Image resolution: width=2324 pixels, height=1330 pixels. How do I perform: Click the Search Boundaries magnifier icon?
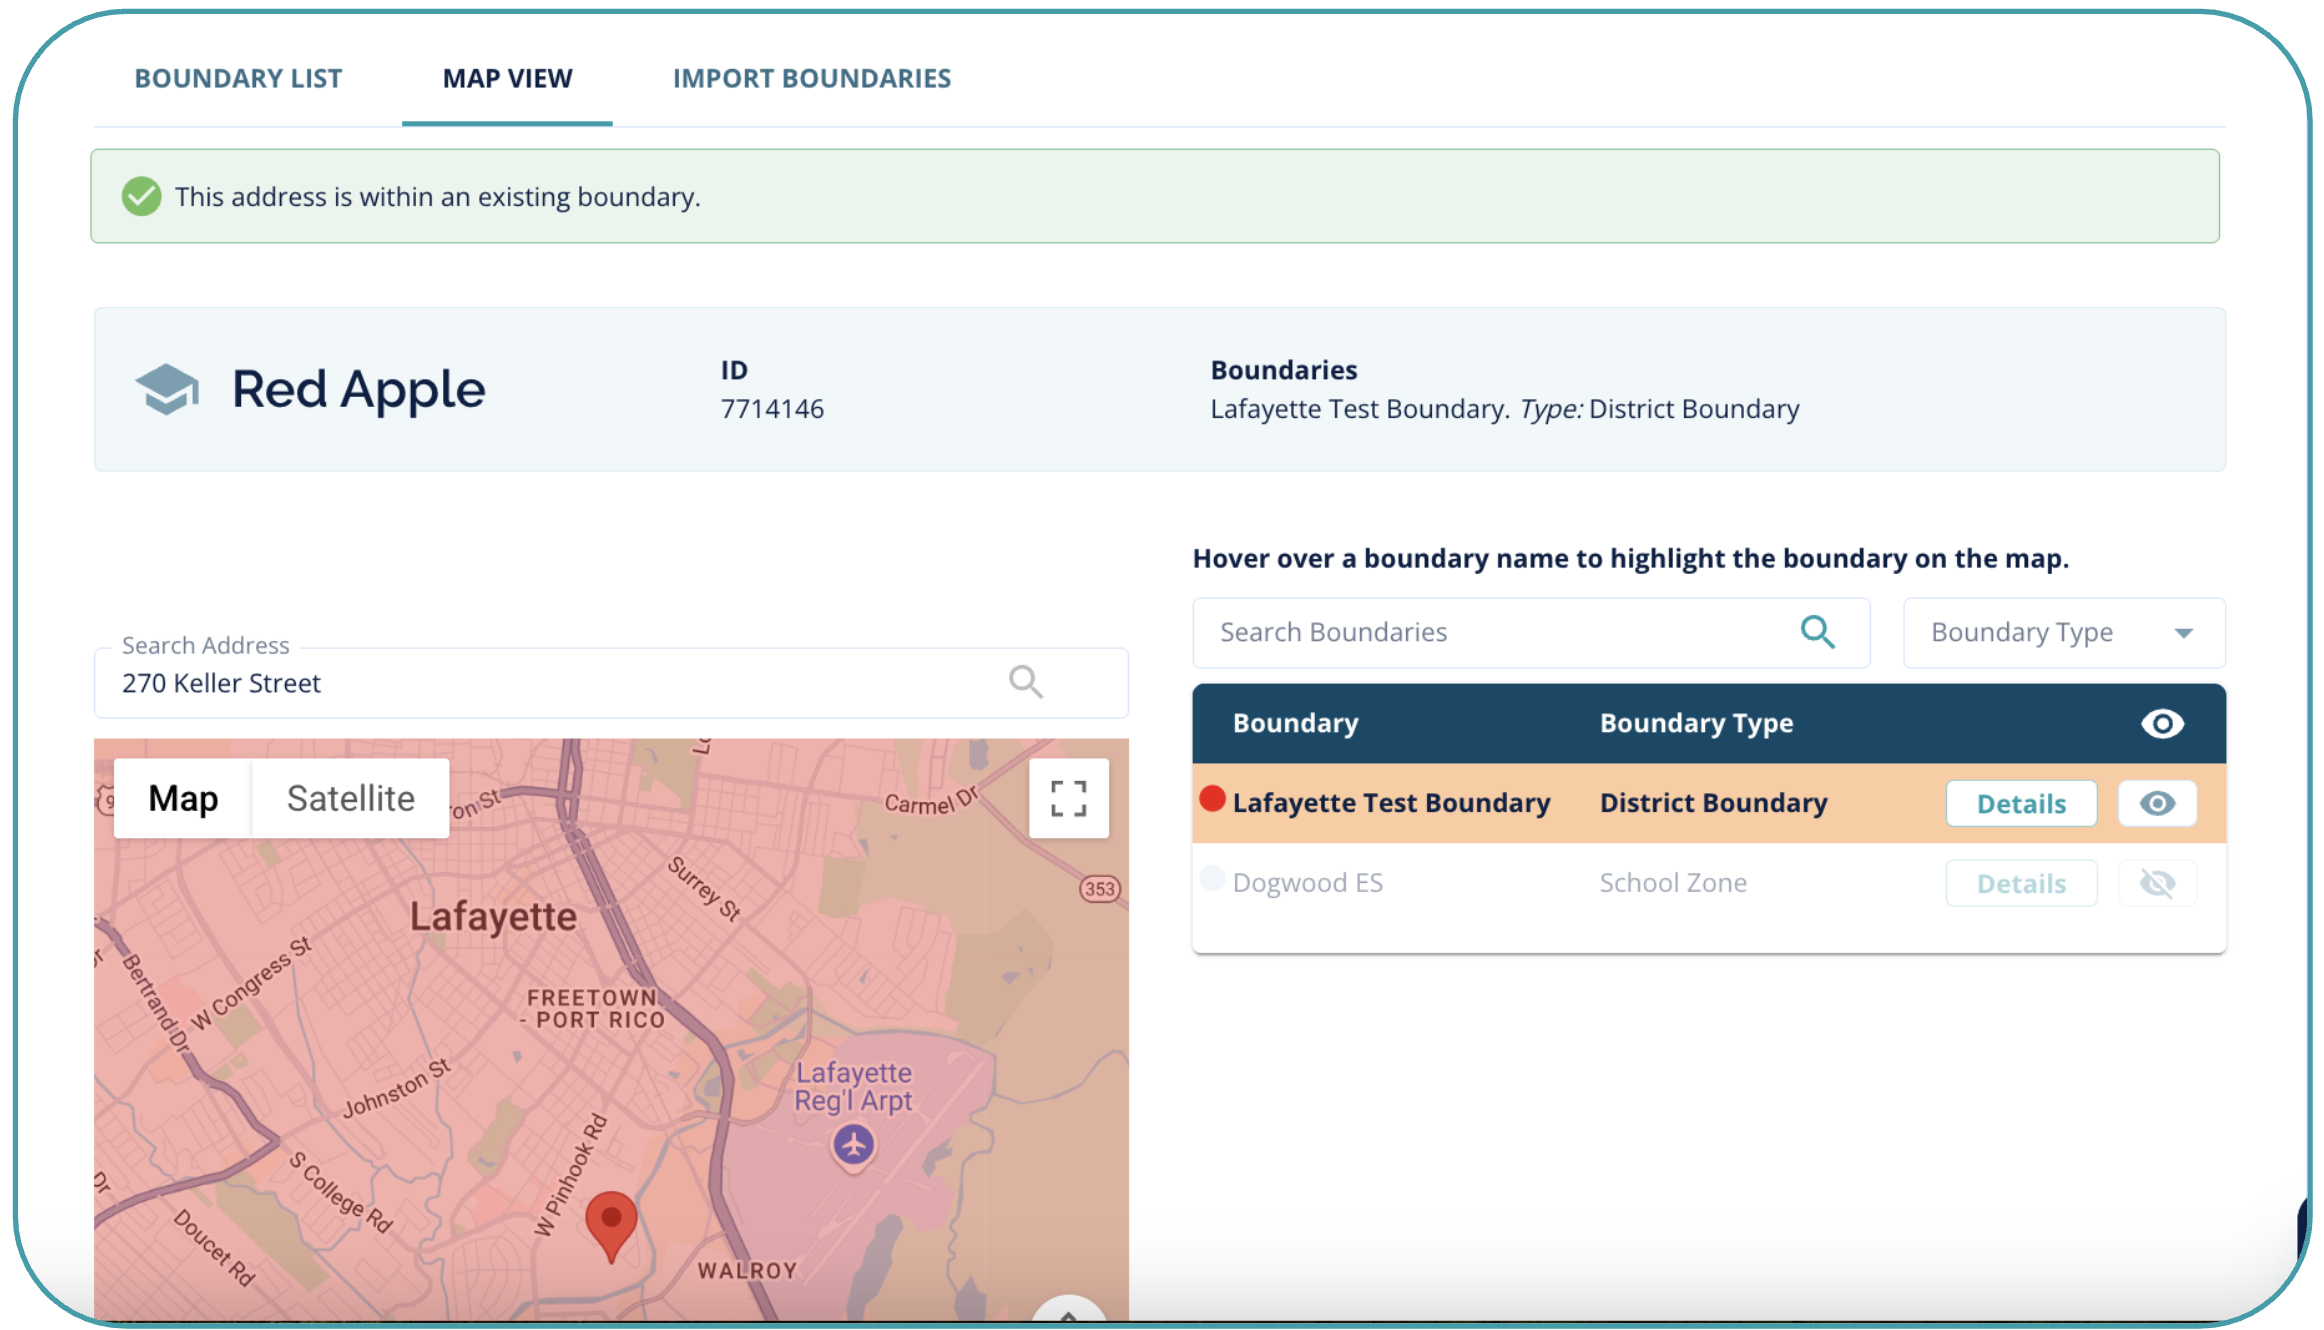[1817, 632]
